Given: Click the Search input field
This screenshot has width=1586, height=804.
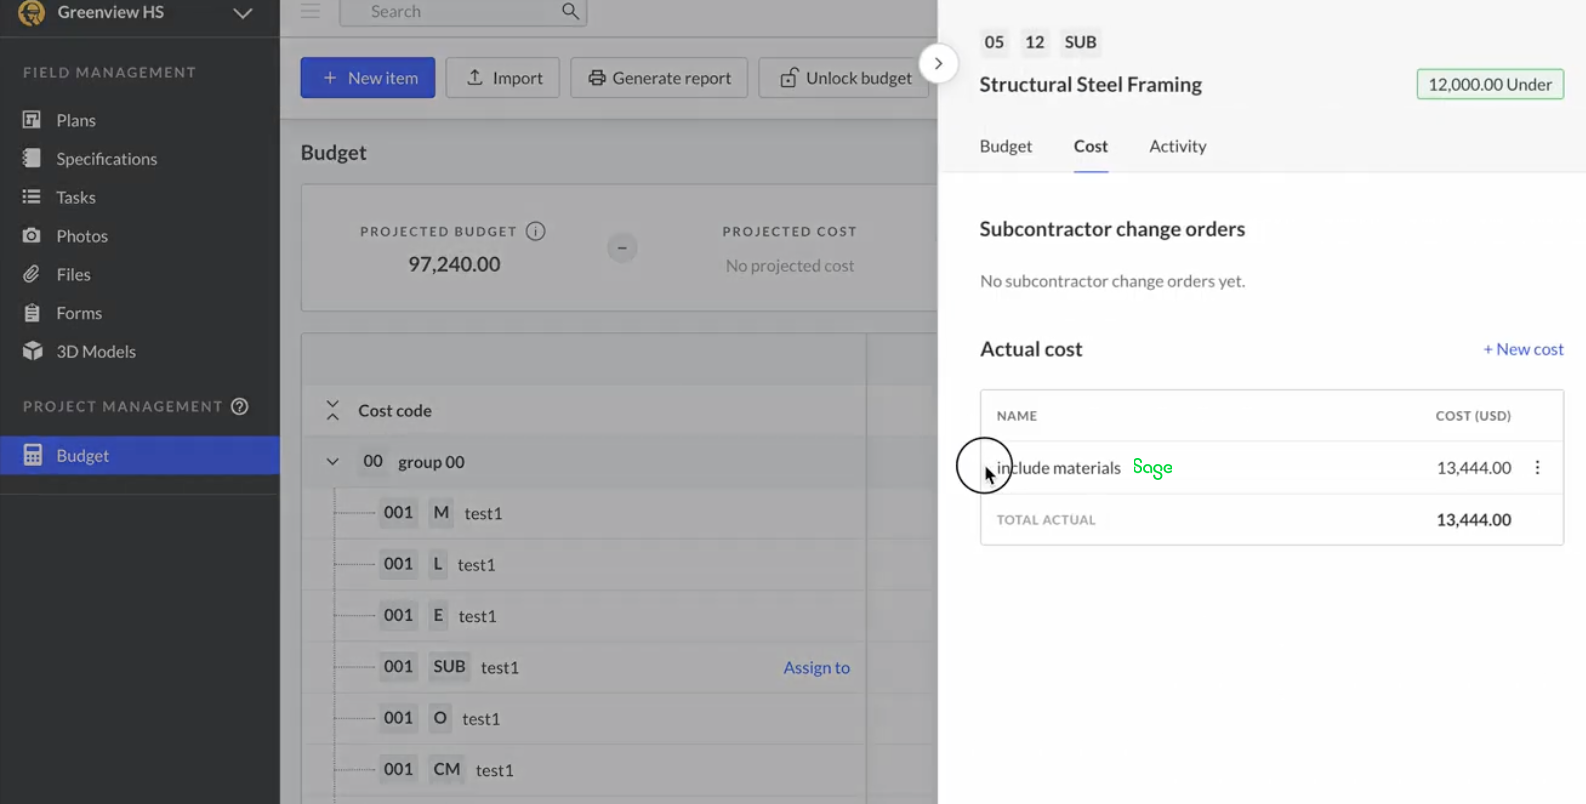Looking at the screenshot, I should pyautogui.click(x=455, y=12).
